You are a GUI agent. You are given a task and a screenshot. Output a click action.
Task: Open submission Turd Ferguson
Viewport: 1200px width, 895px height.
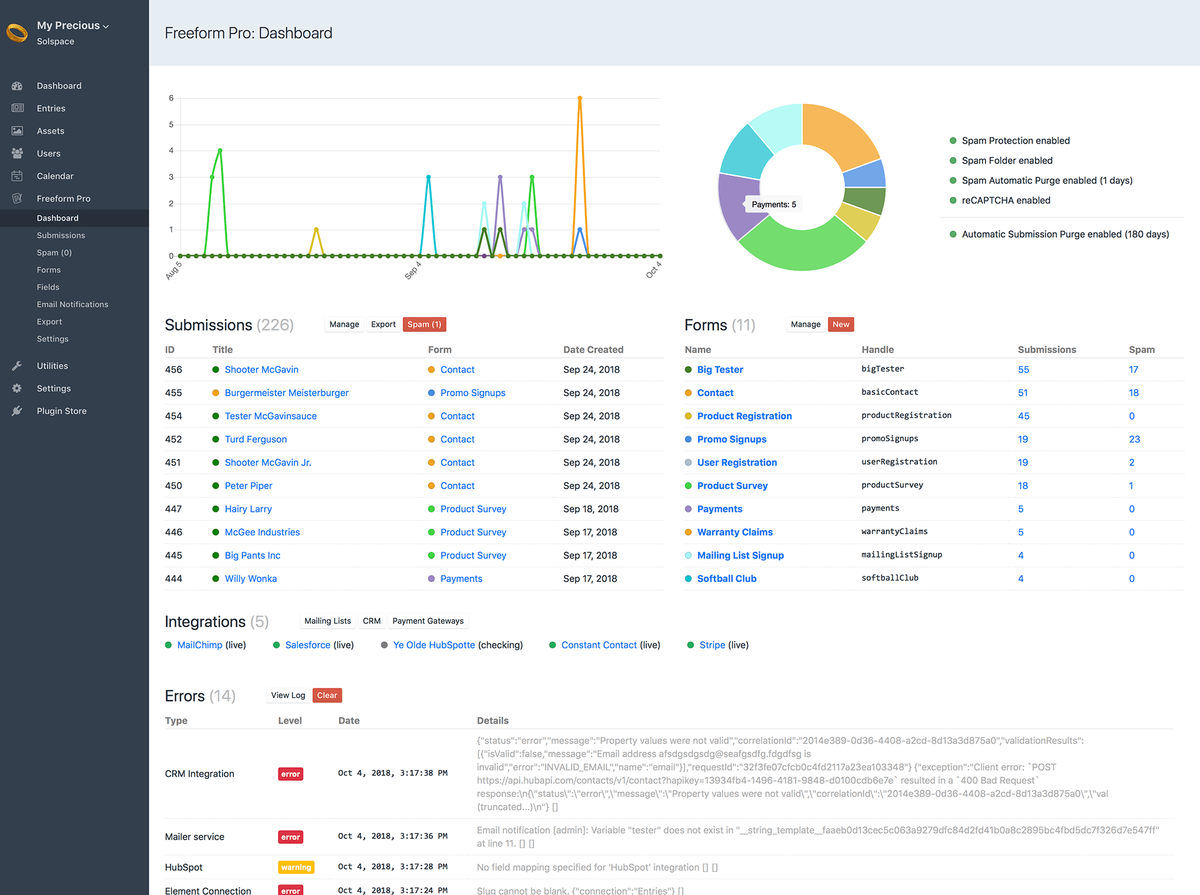tap(256, 439)
